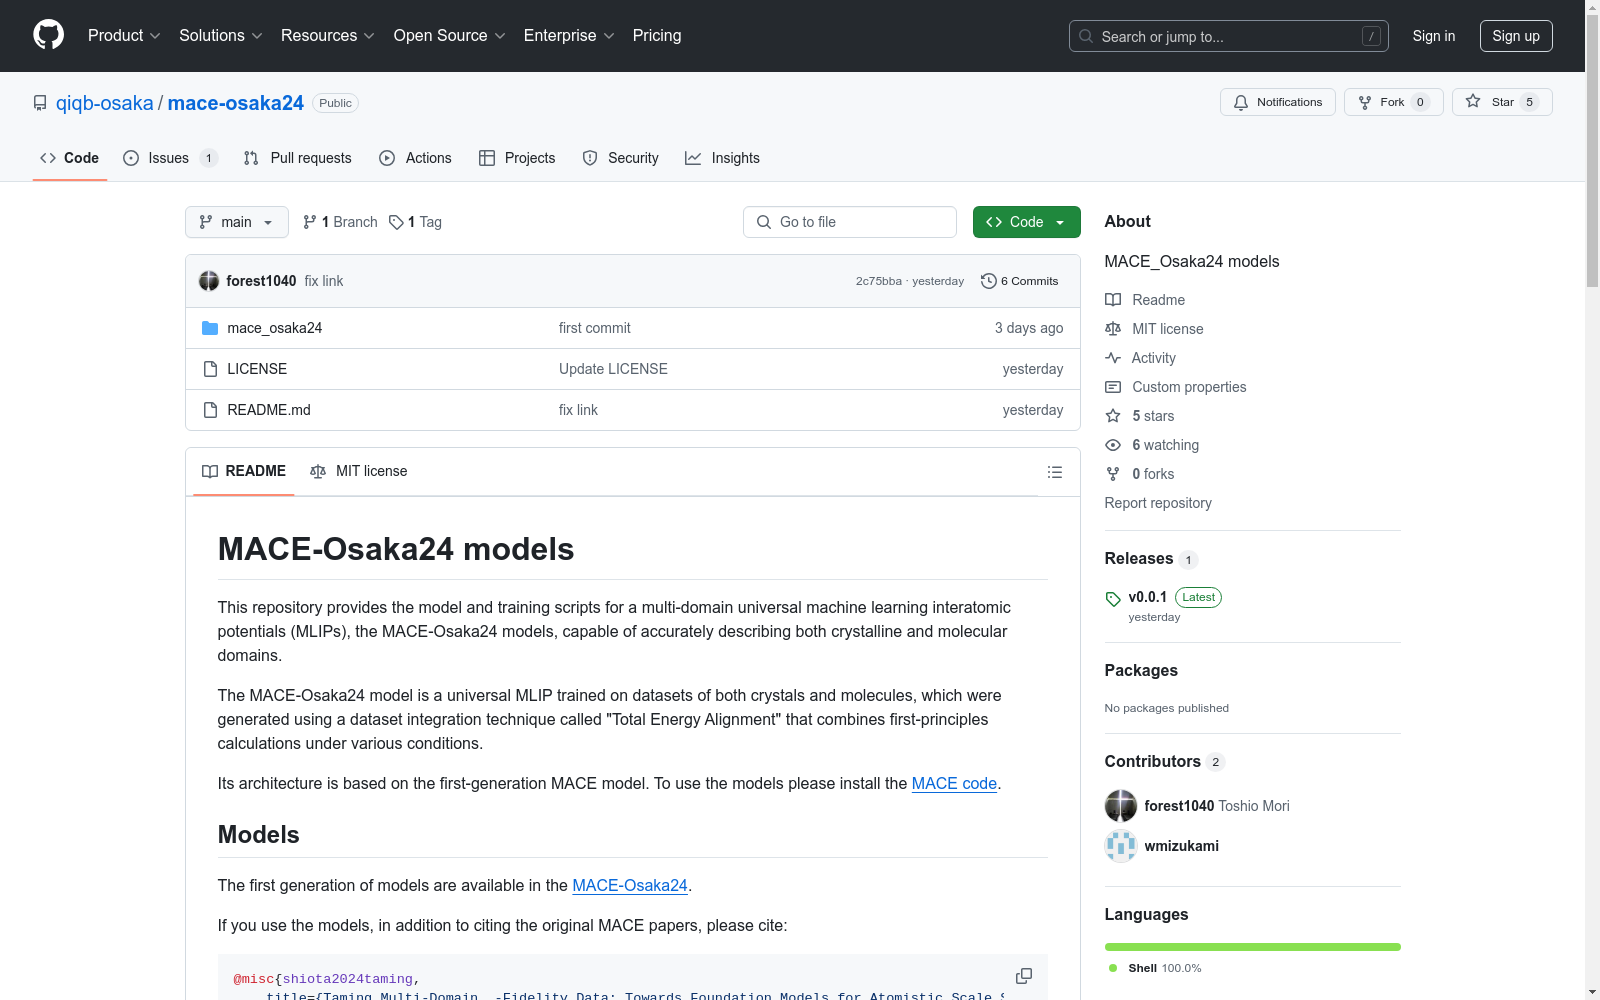Screen dimensions: 1600x1000
Task: Select the README tab
Action: [x=244, y=471]
